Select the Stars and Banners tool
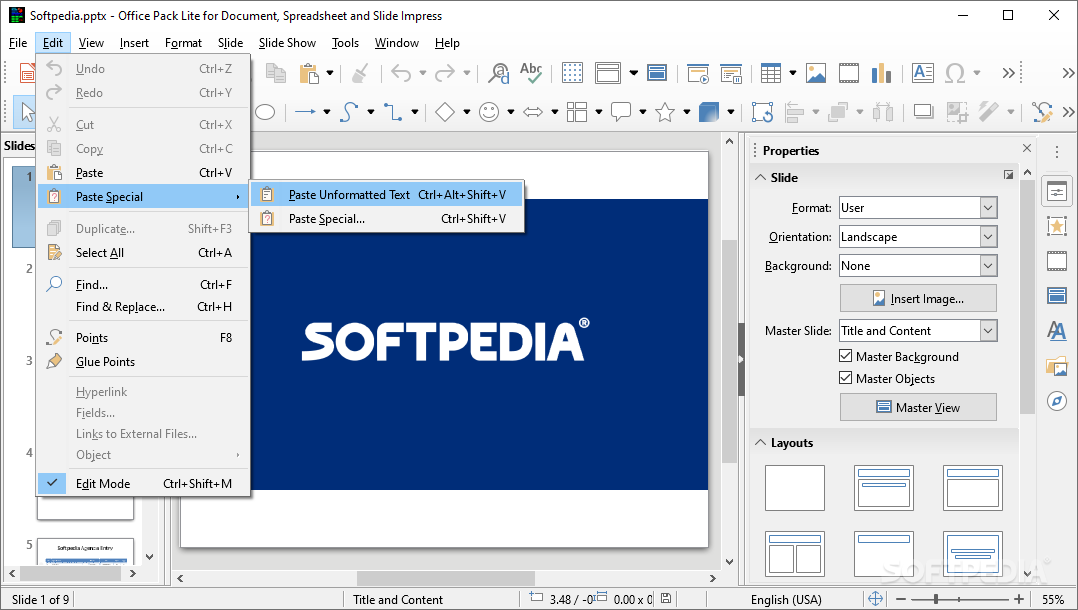Image resolution: width=1078 pixels, height=610 pixels. [x=665, y=111]
